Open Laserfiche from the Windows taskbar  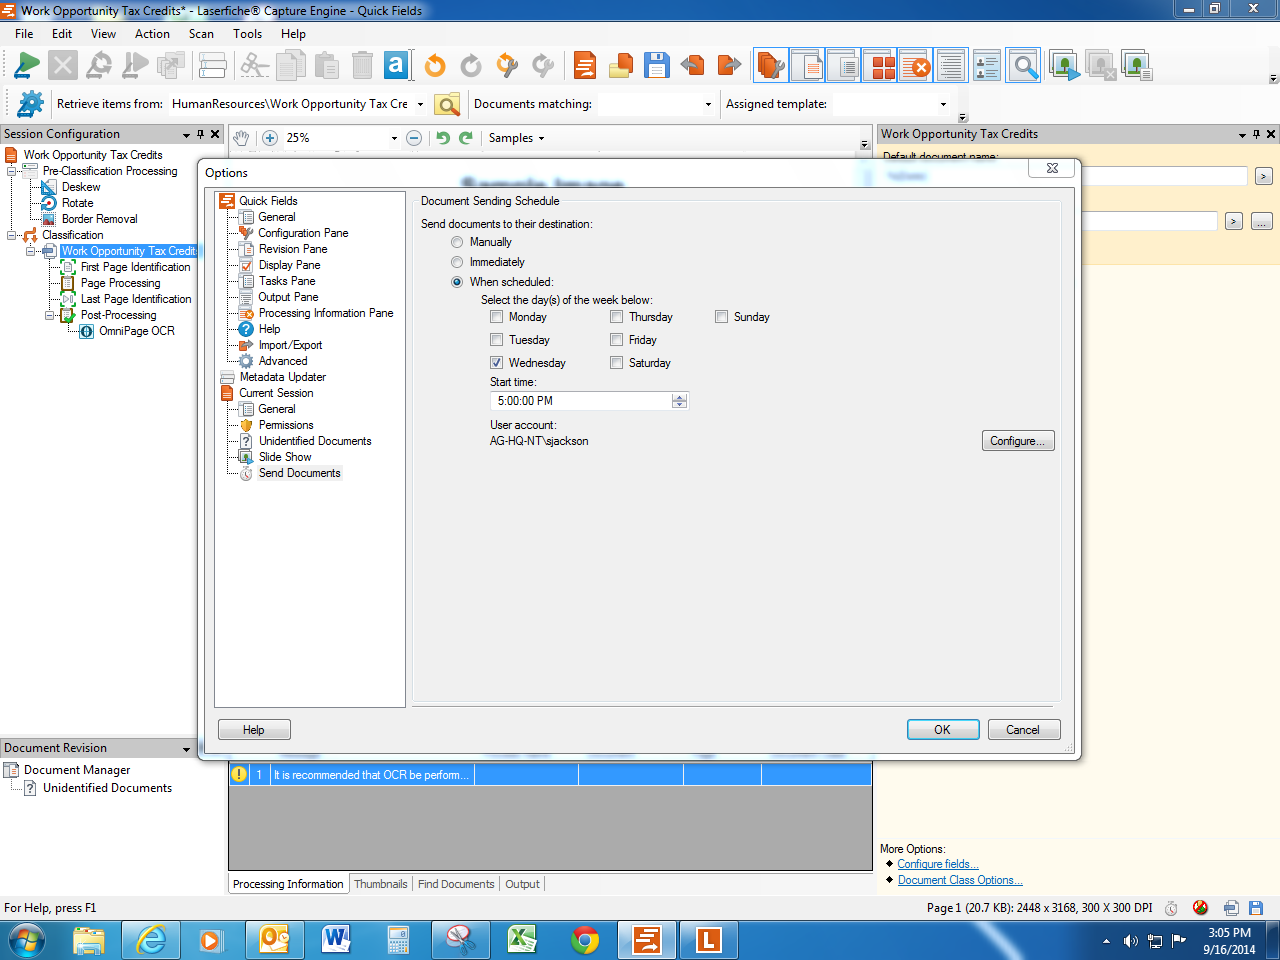pos(709,940)
